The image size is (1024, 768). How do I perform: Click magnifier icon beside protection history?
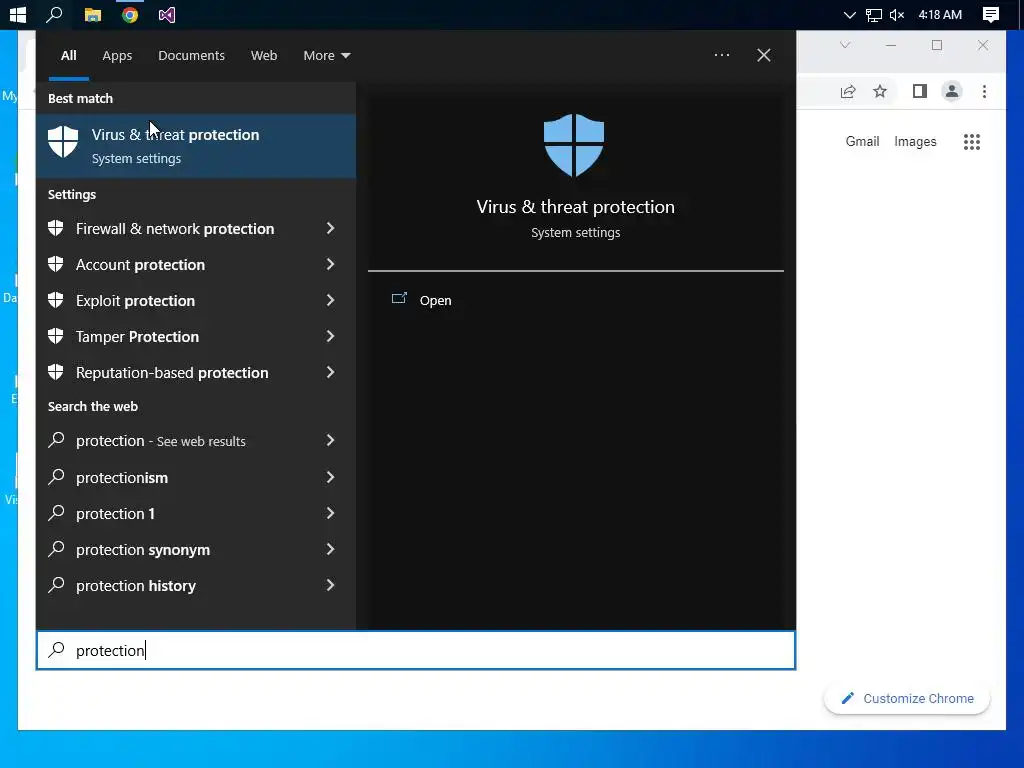click(x=57, y=584)
